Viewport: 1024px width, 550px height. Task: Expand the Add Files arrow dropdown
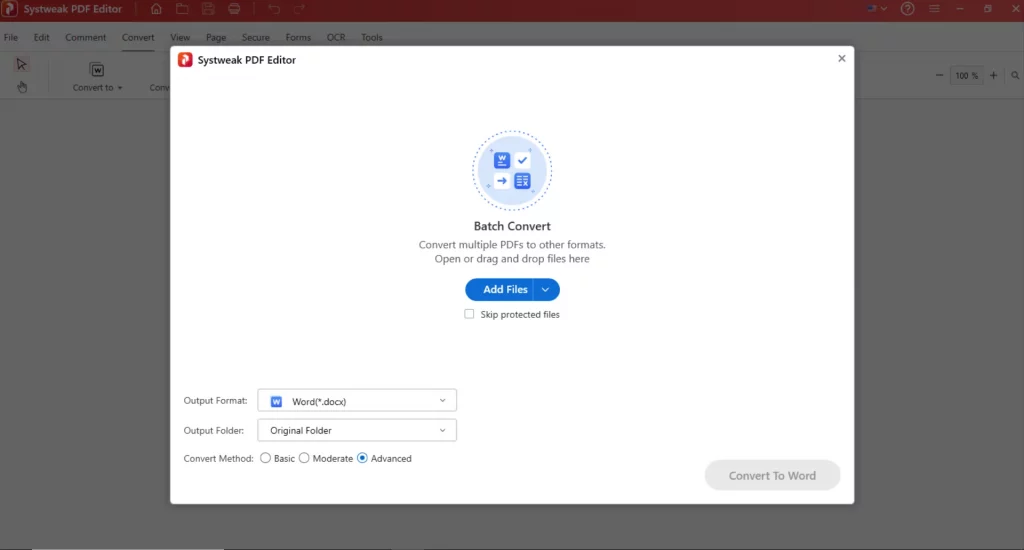coord(546,289)
